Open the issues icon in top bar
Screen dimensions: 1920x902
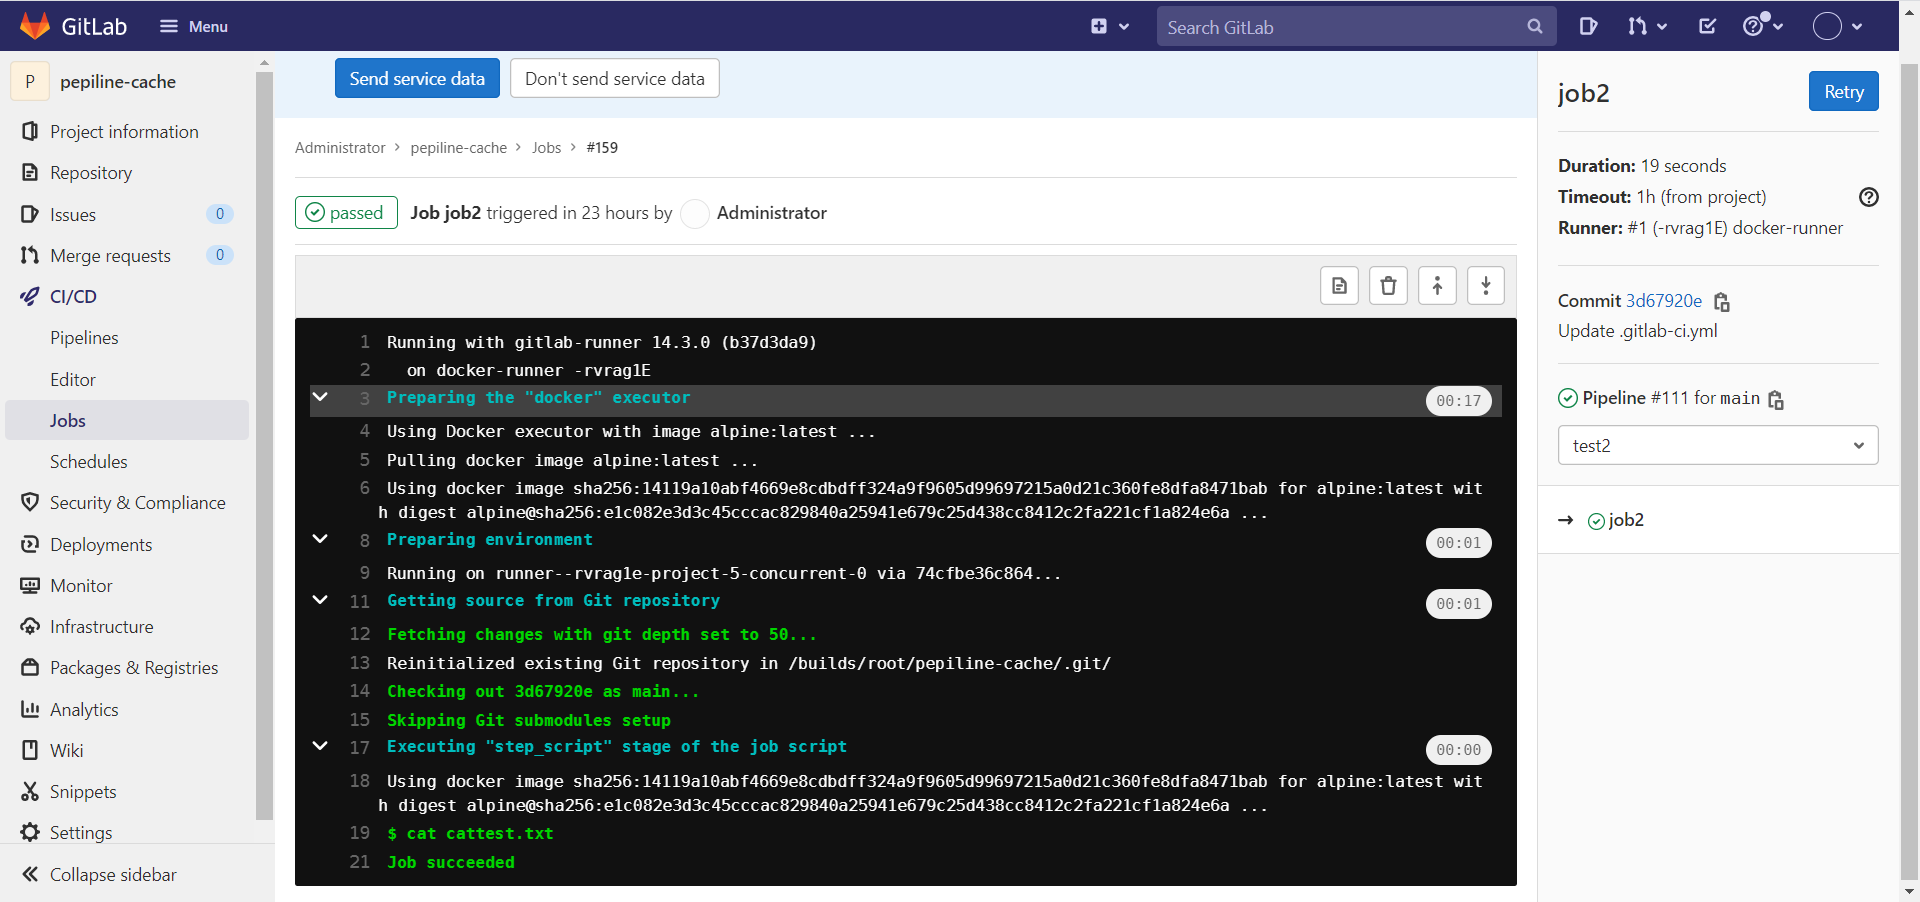pyautogui.click(x=1588, y=26)
